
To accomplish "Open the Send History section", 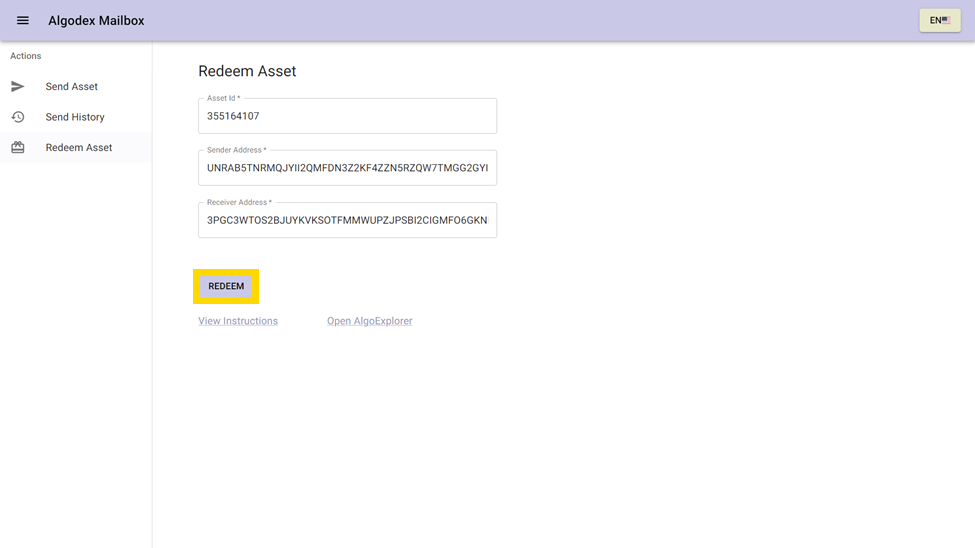I will click(x=75, y=117).
